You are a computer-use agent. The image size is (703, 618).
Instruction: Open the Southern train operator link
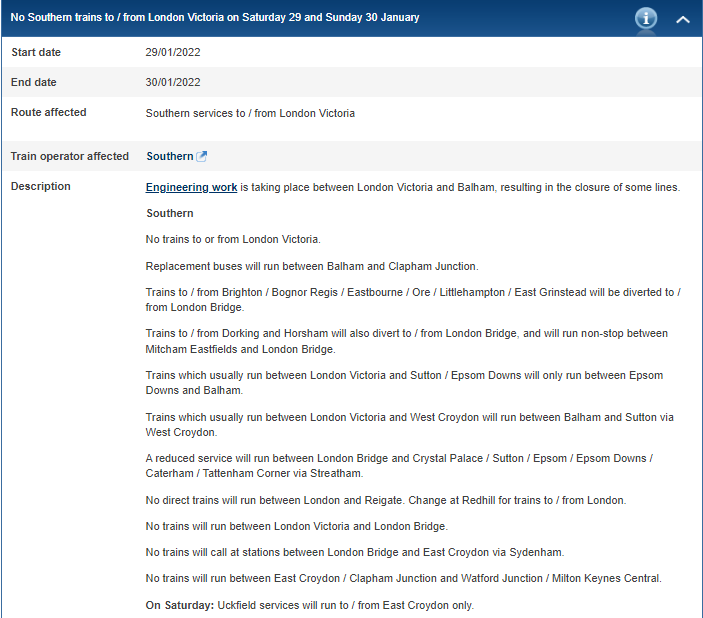170,157
